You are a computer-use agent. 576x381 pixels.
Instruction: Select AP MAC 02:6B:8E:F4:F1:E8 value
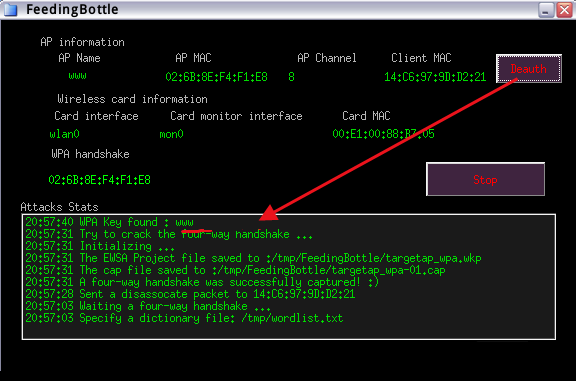(216, 77)
